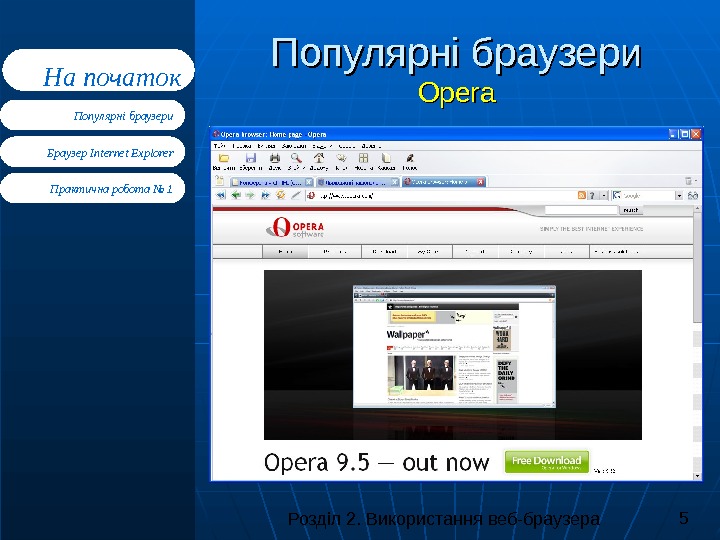Click the Rewind double-arrow navigation icon
This screenshot has width=720, height=540.
click(220, 195)
